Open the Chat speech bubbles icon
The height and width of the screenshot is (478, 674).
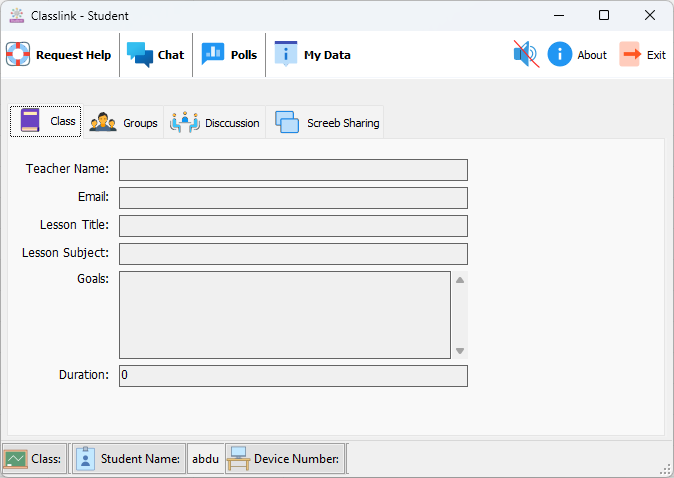click(x=140, y=55)
